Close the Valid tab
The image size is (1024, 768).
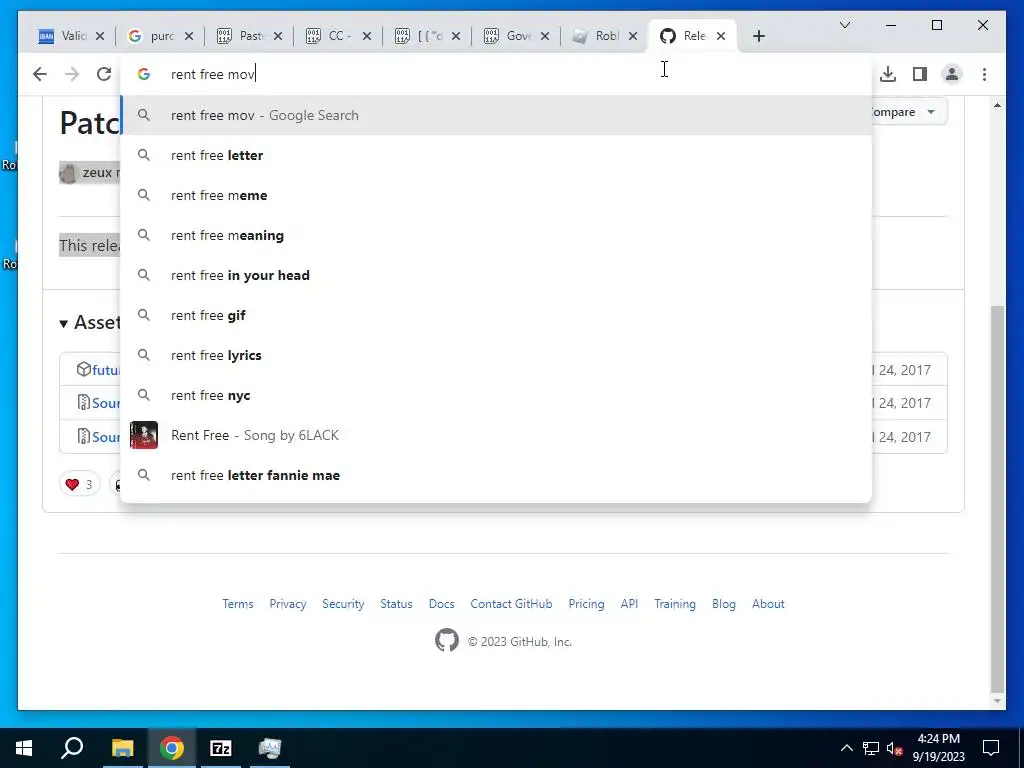100,36
